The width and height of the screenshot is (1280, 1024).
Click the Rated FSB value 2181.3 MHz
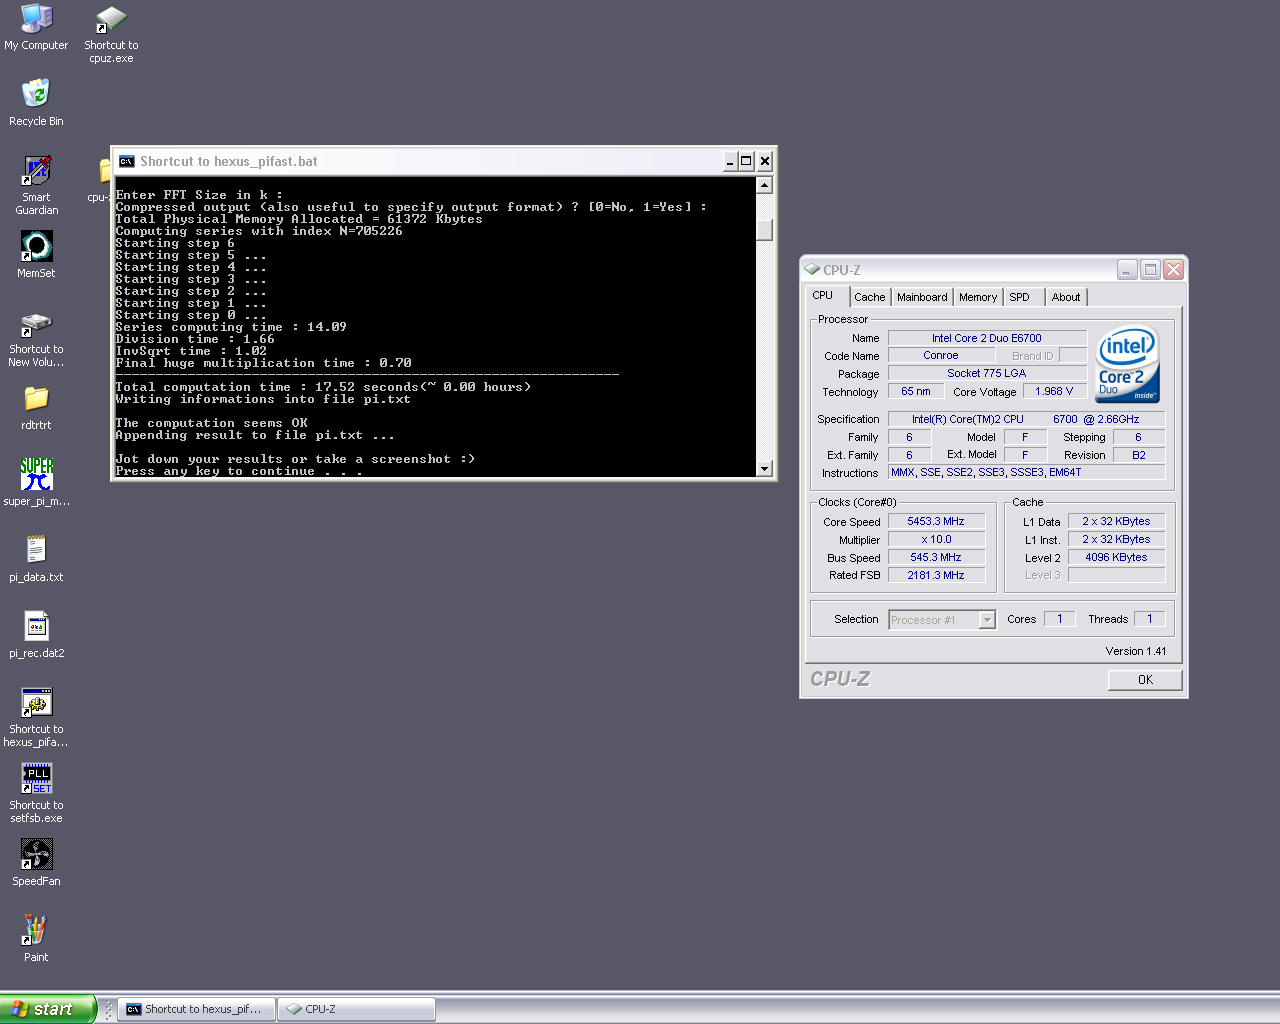[x=936, y=575]
